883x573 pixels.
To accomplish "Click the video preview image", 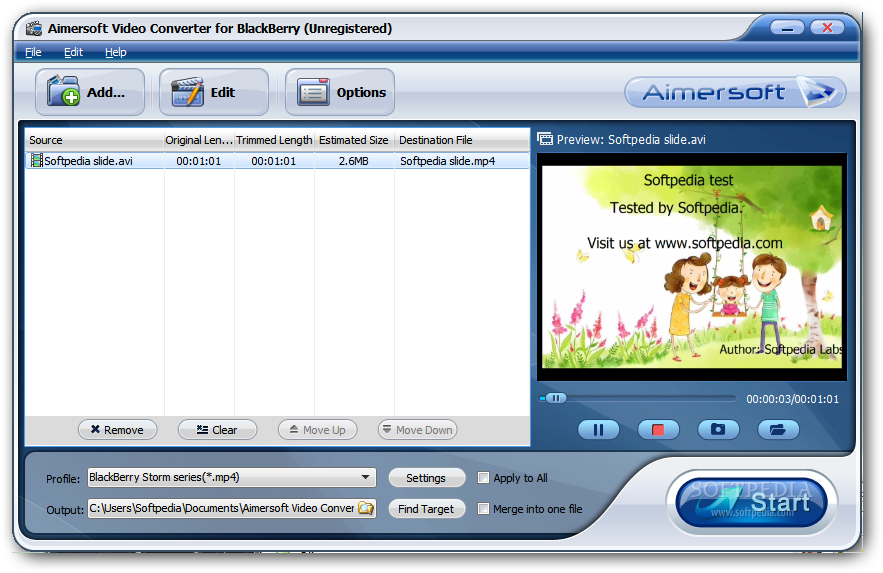I will point(692,267).
